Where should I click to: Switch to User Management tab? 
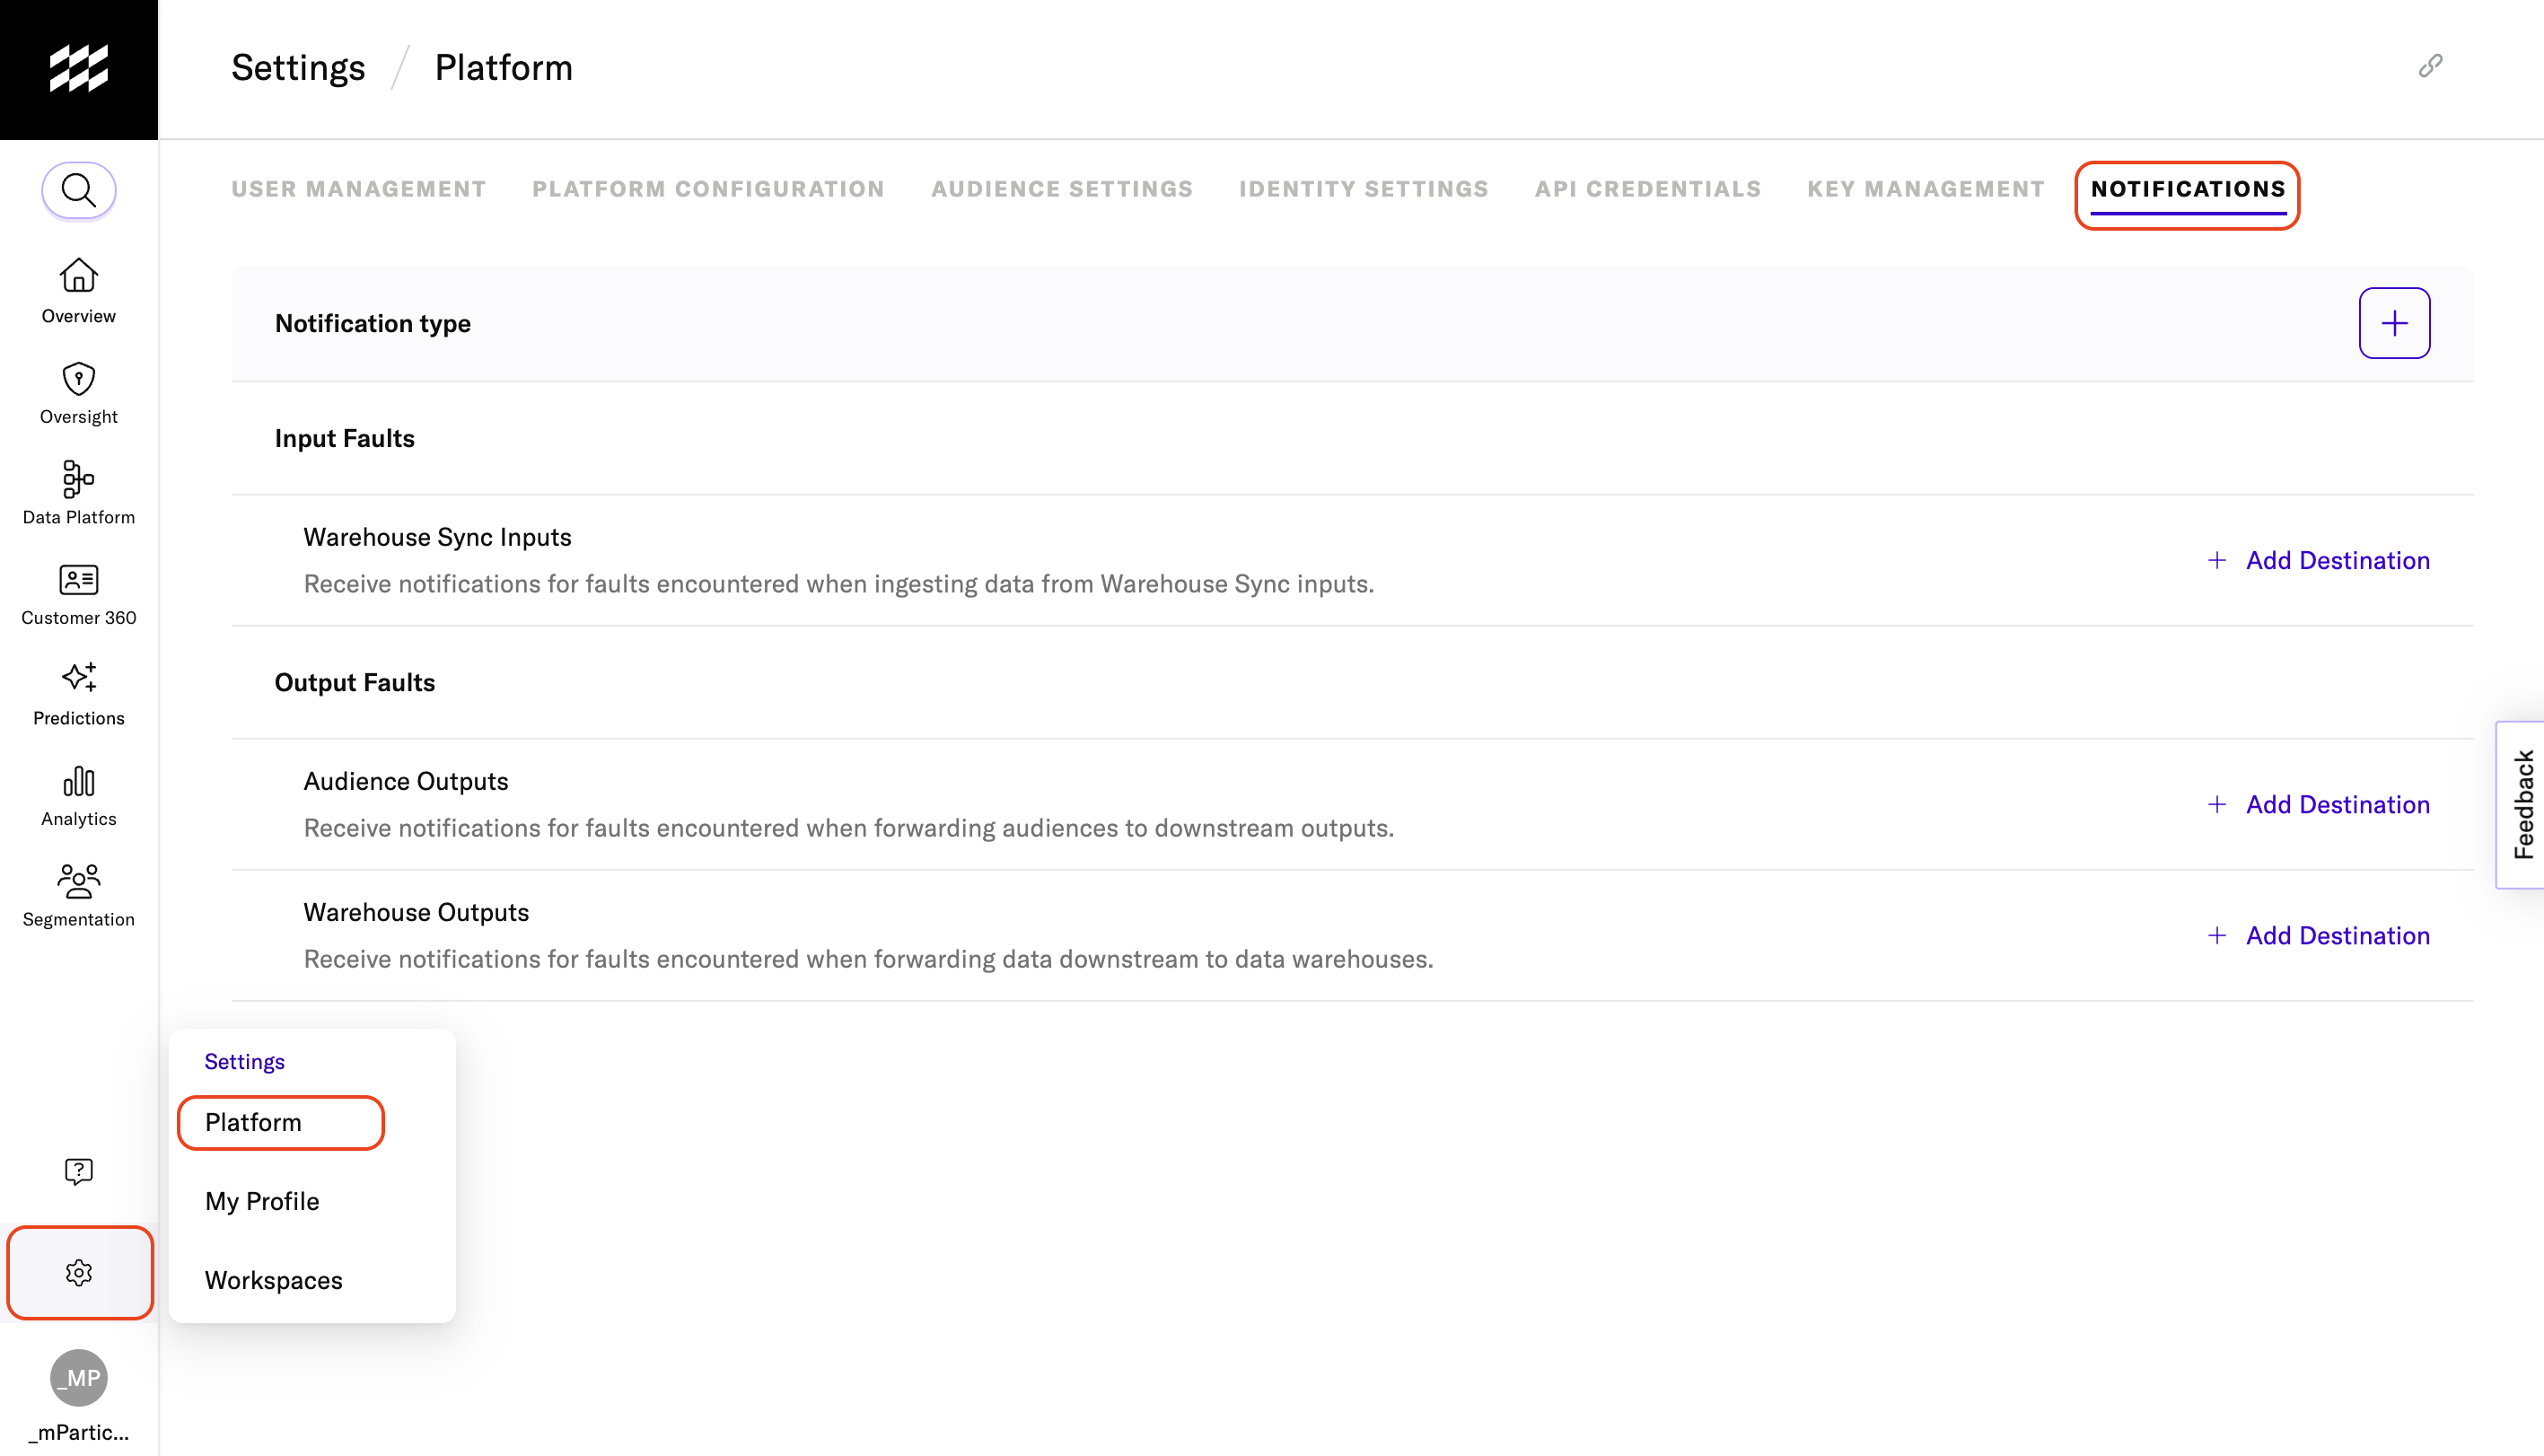(358, 189)
